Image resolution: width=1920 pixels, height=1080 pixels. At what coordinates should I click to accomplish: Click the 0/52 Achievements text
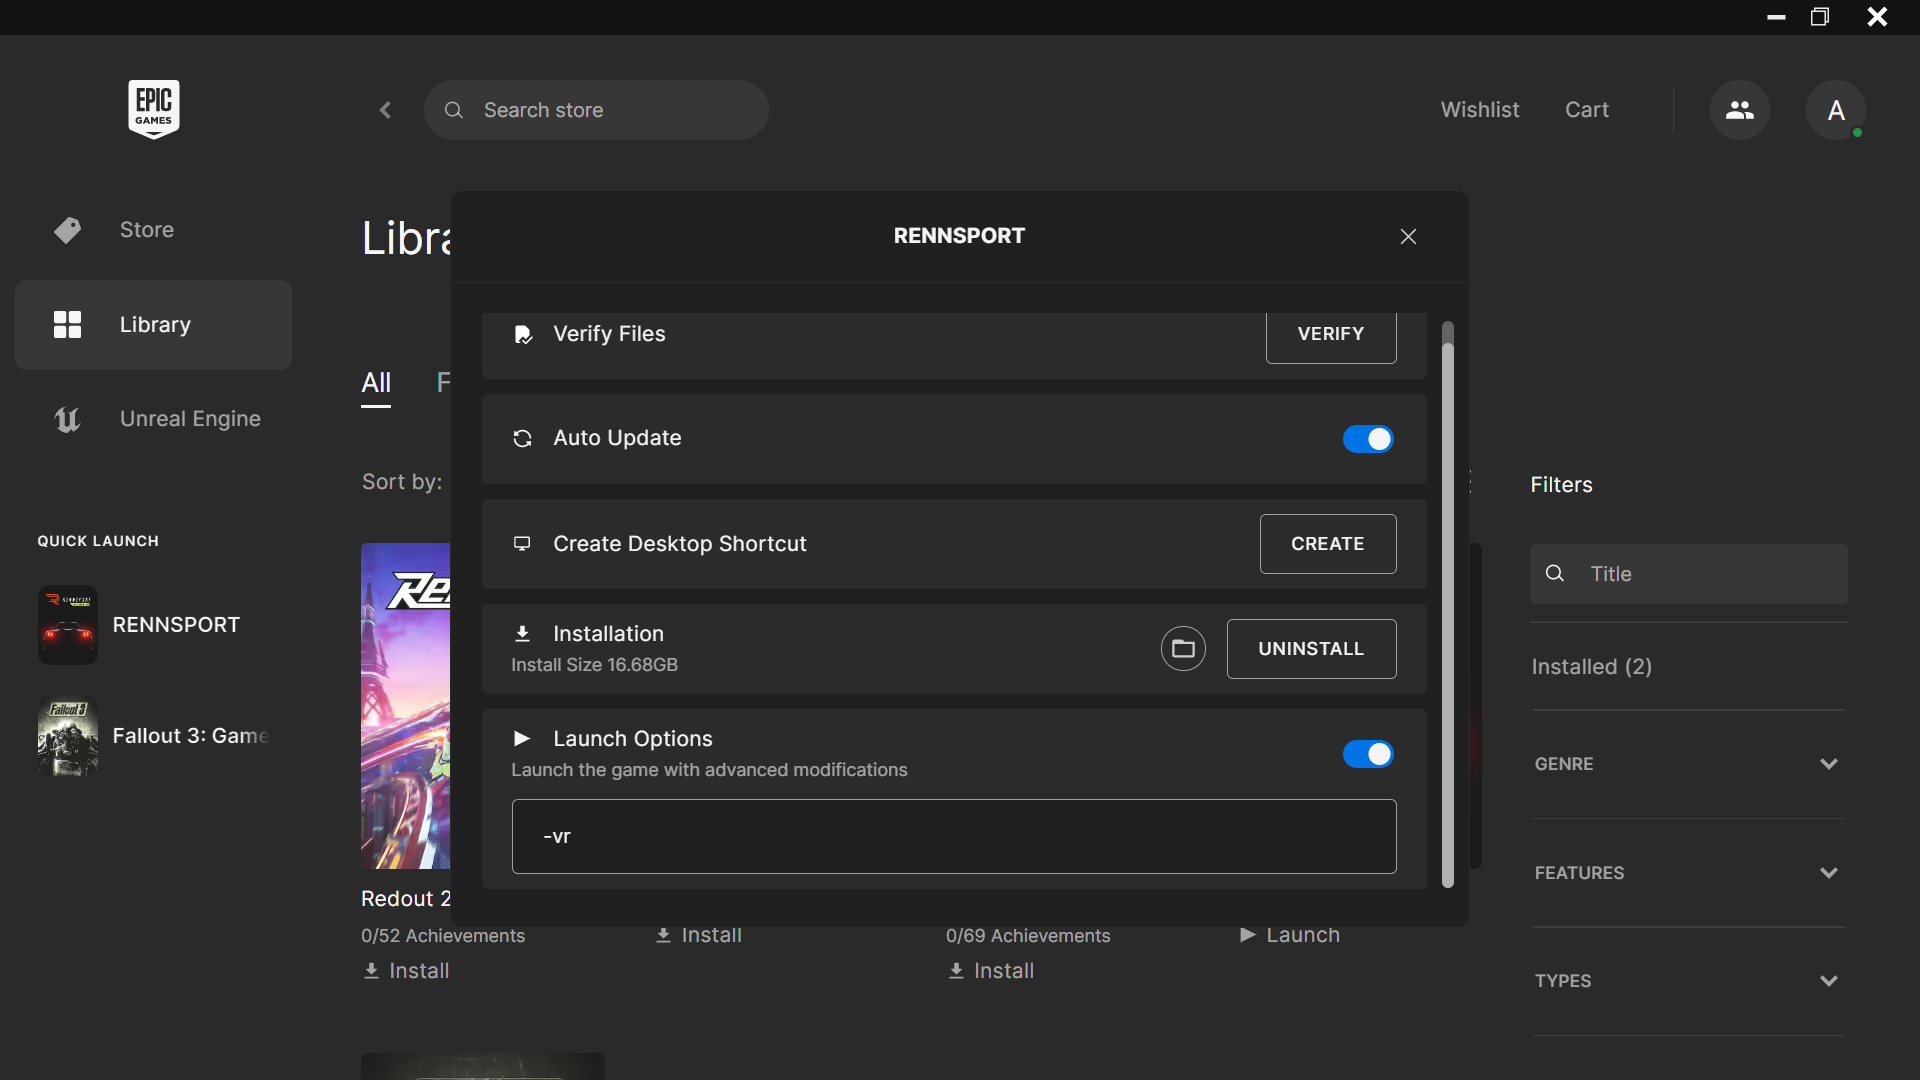[443, 936]
